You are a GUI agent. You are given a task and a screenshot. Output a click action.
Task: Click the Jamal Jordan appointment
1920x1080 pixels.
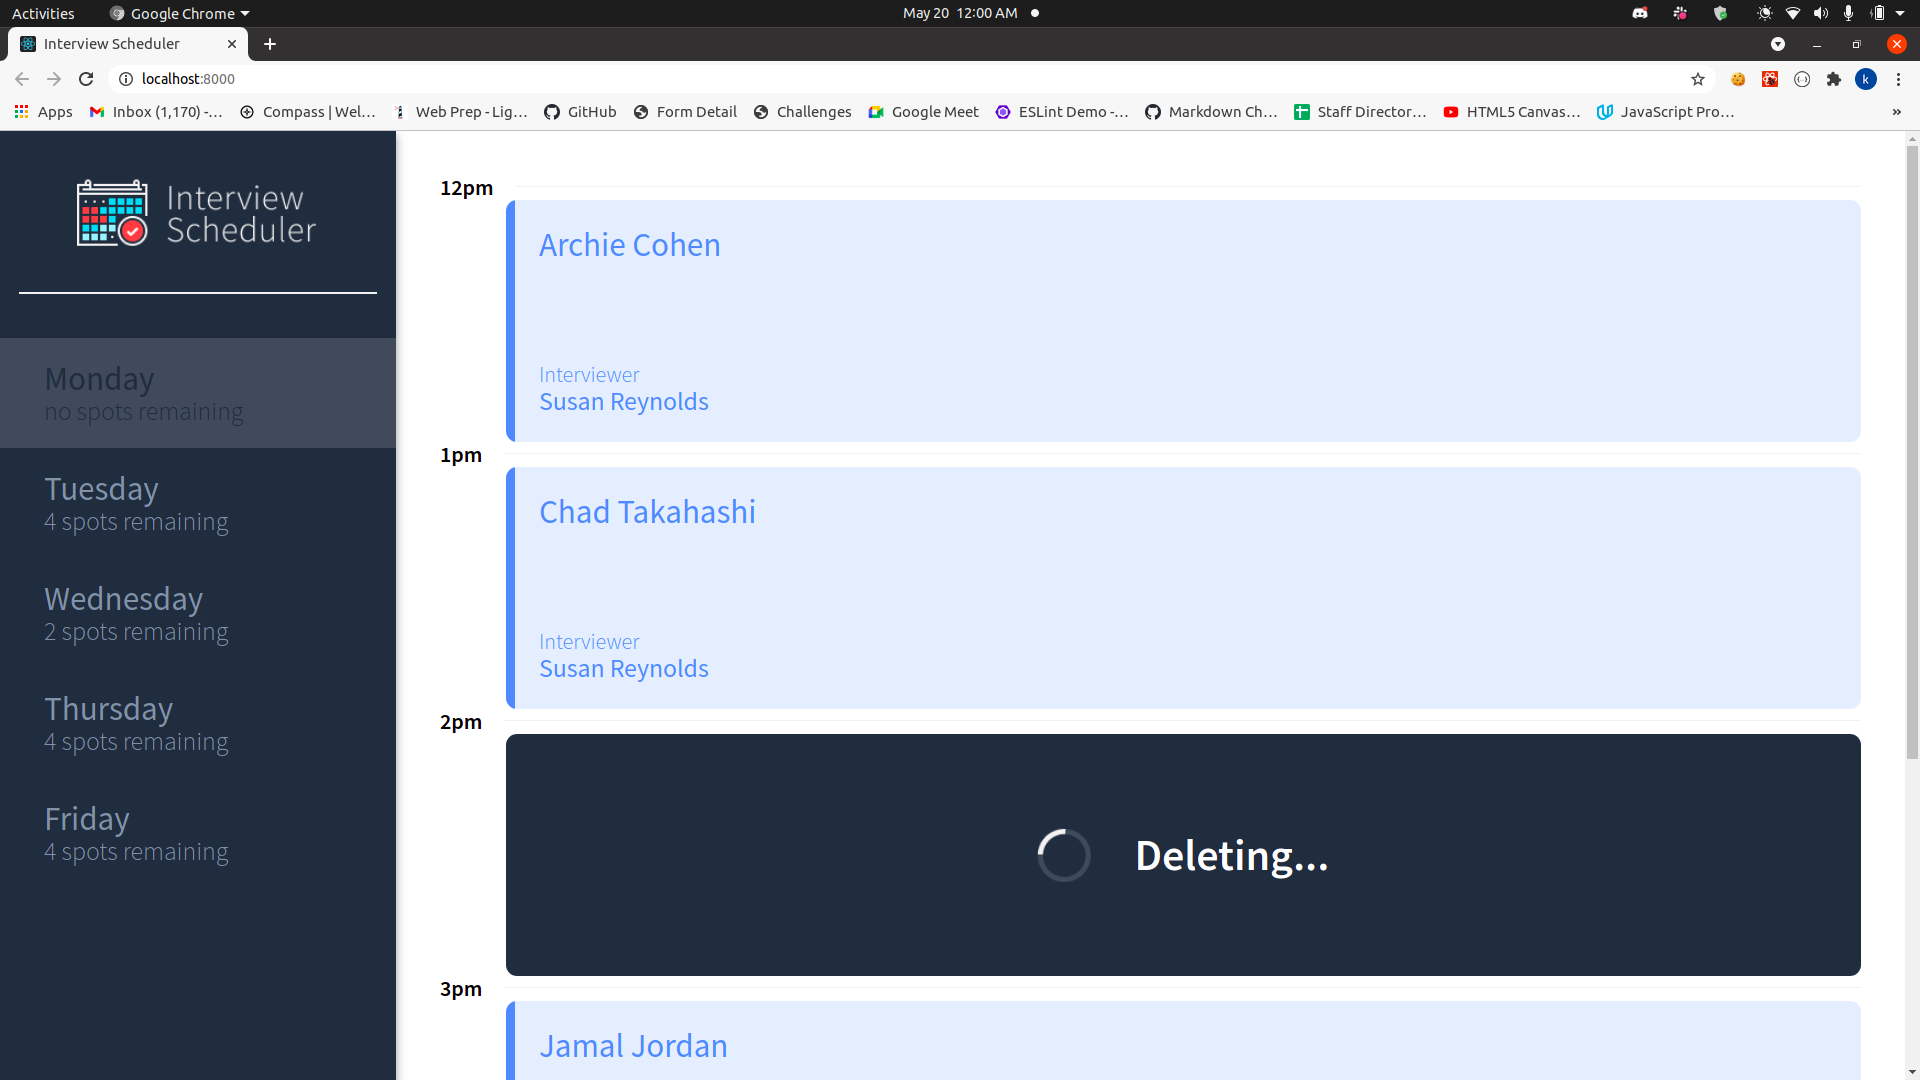[x=633, y=1045]
